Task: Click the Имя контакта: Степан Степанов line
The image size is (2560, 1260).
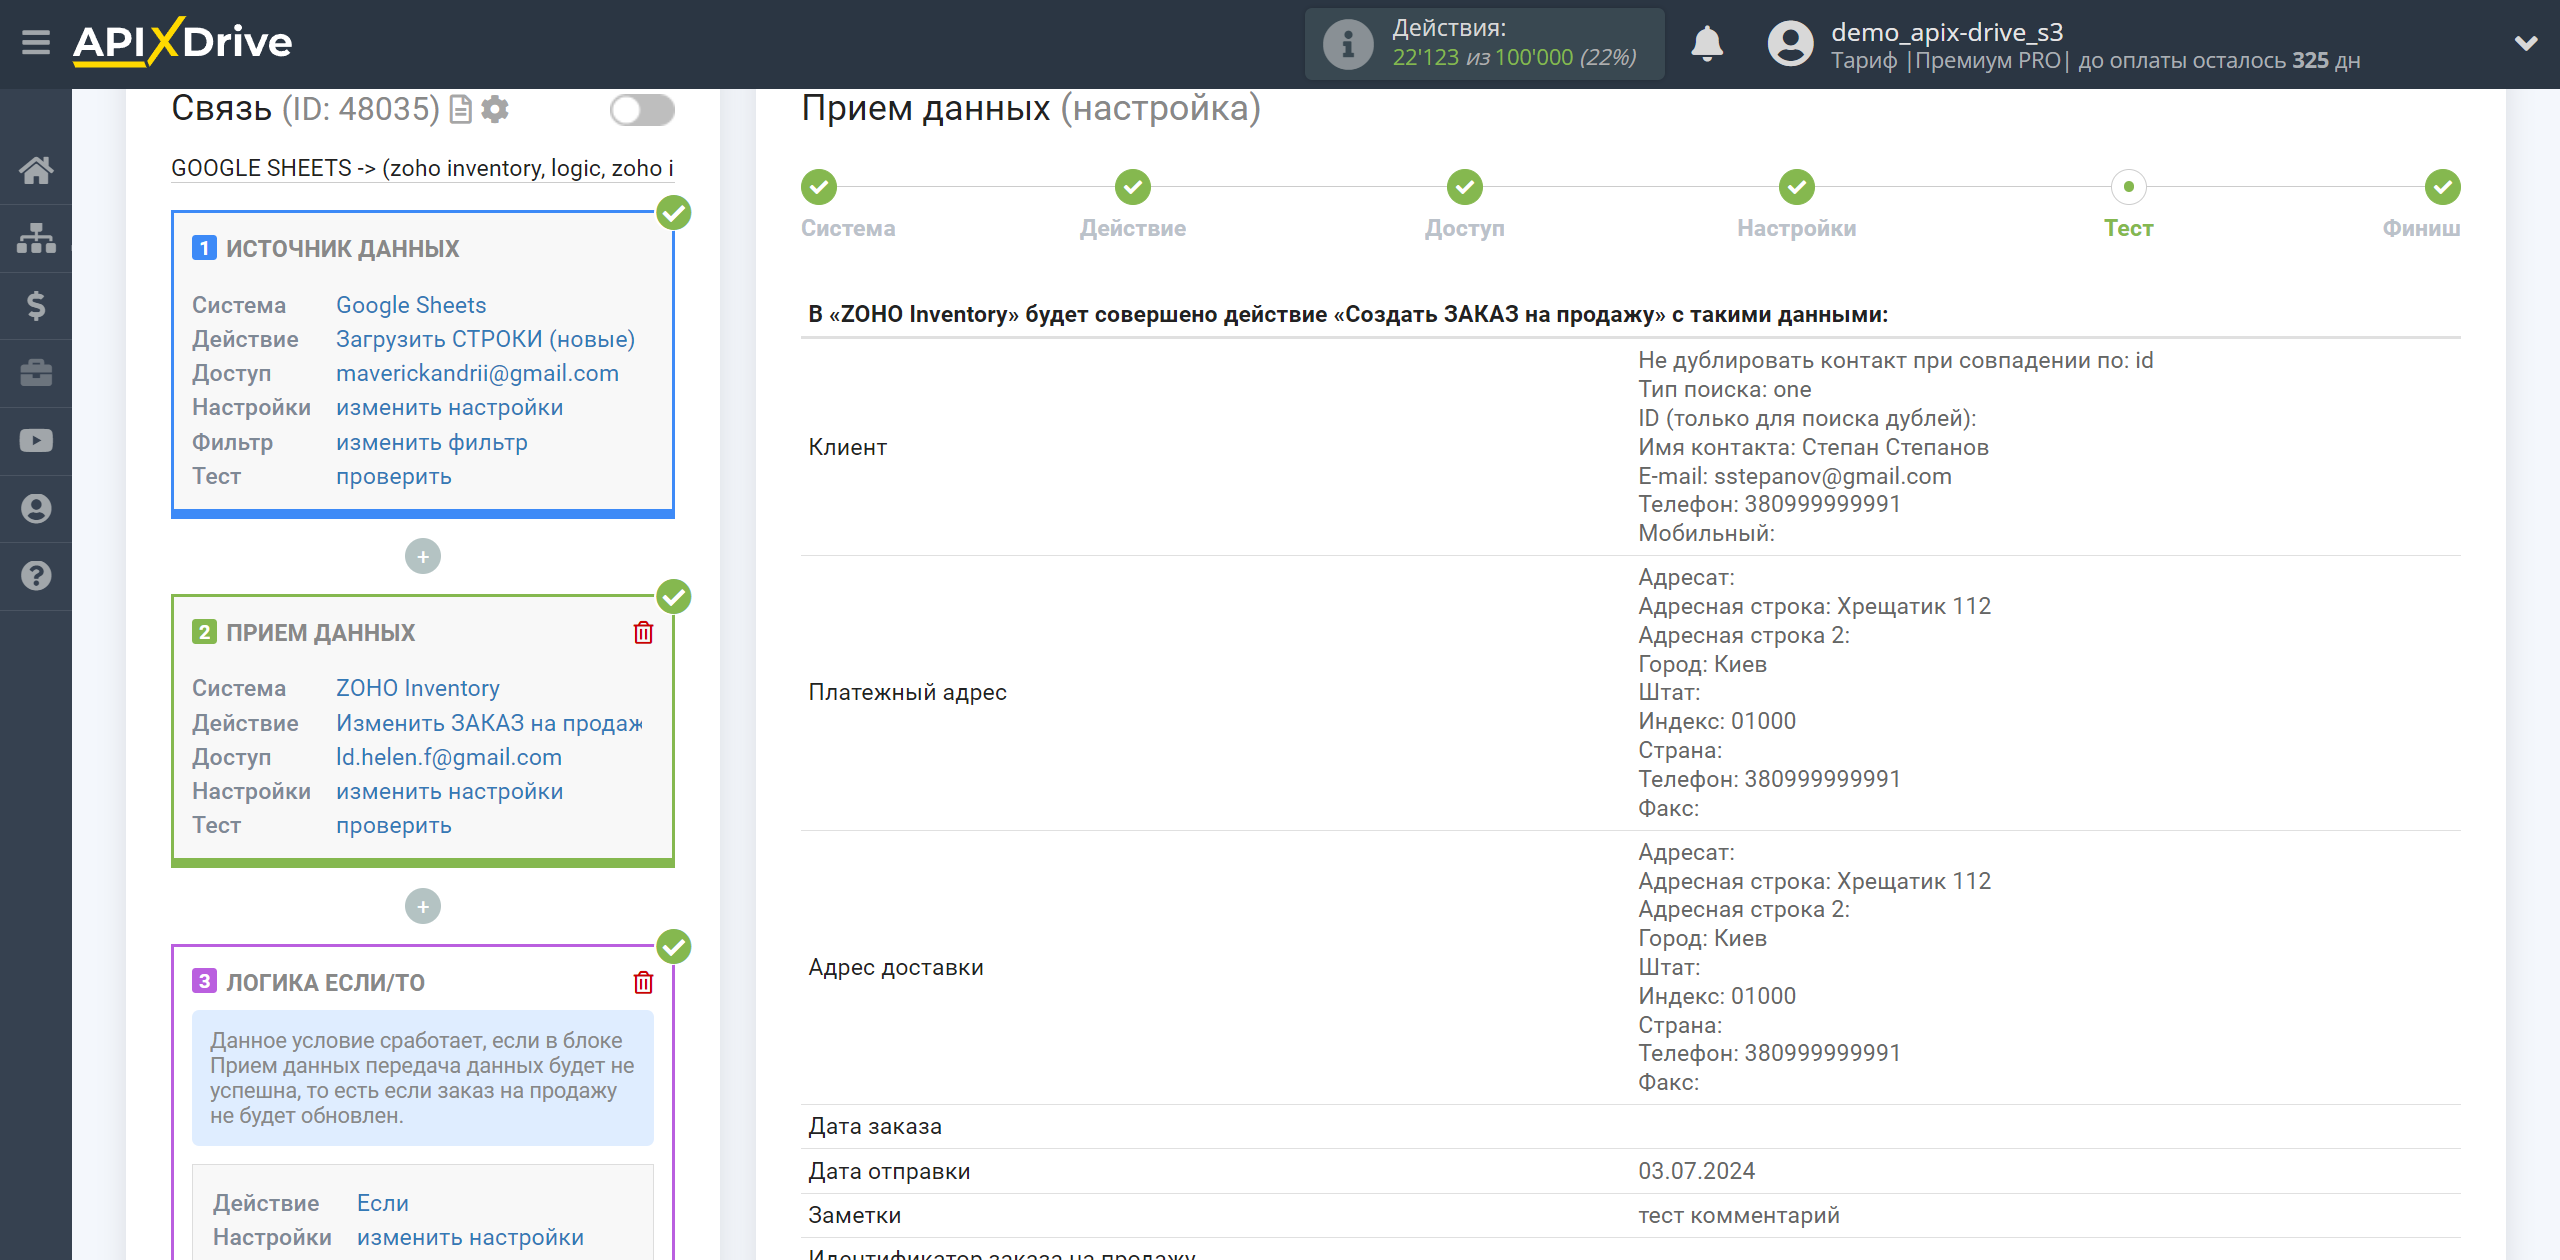Action: 1813,447
